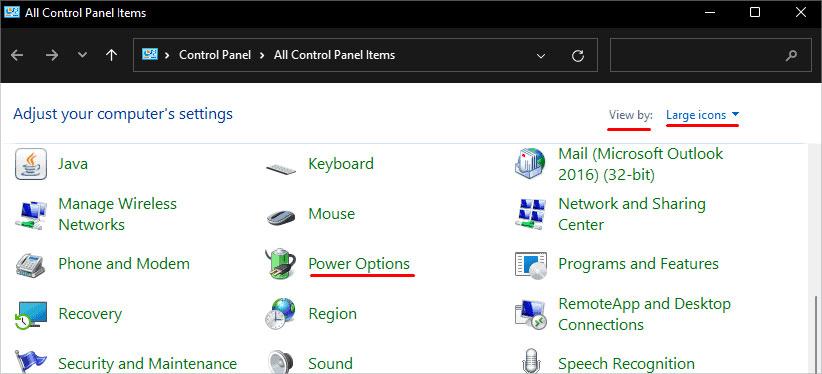
Task: Open the Speech Recognition microphone icon
Action: (531, 361)
